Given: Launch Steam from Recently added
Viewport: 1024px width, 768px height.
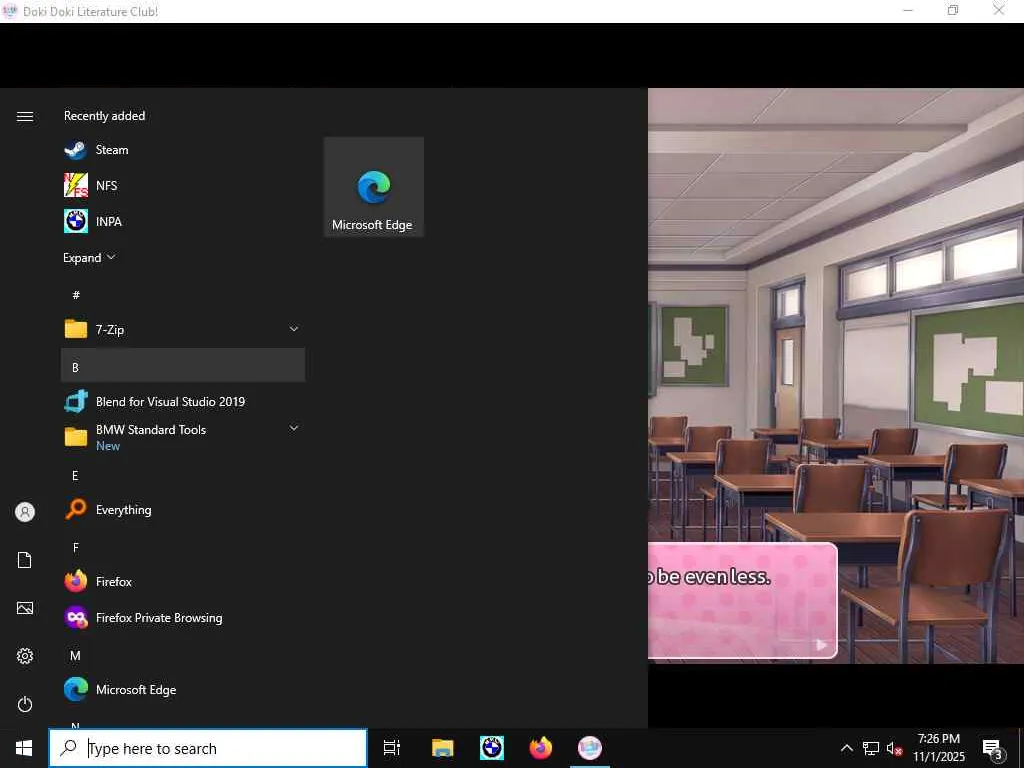Looking at the screenshot, I should (x=183, y=150).
